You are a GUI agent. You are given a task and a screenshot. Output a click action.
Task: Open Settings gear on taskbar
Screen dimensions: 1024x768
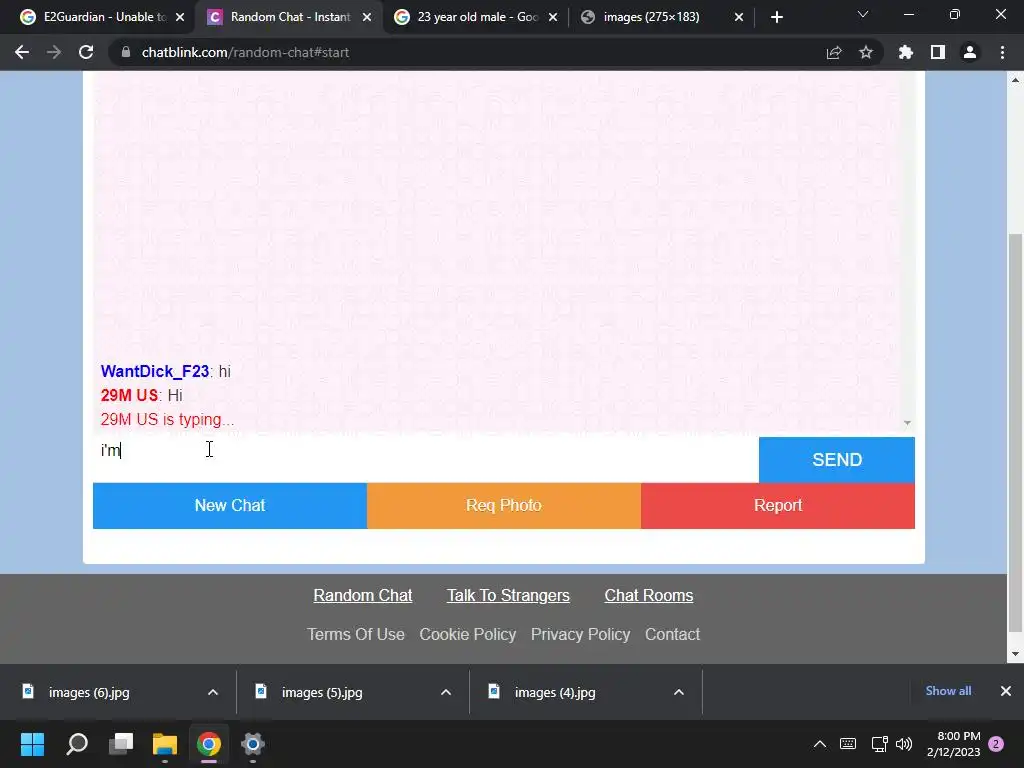click(252, 744)
